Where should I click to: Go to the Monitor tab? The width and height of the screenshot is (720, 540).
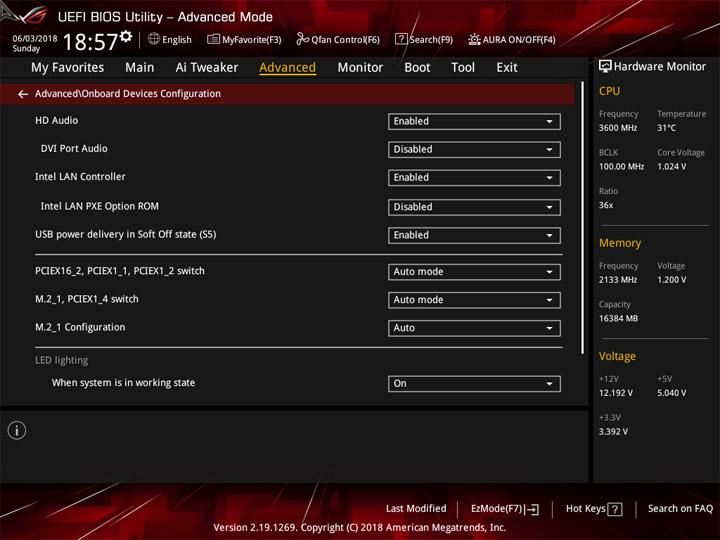pyautogui.click(x=360, y=68)
